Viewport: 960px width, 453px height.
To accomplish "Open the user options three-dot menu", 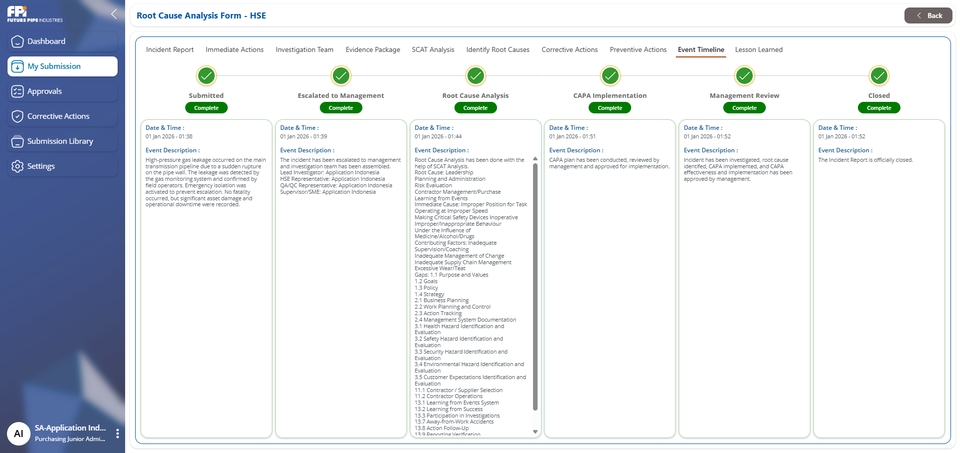I will 117,434.
